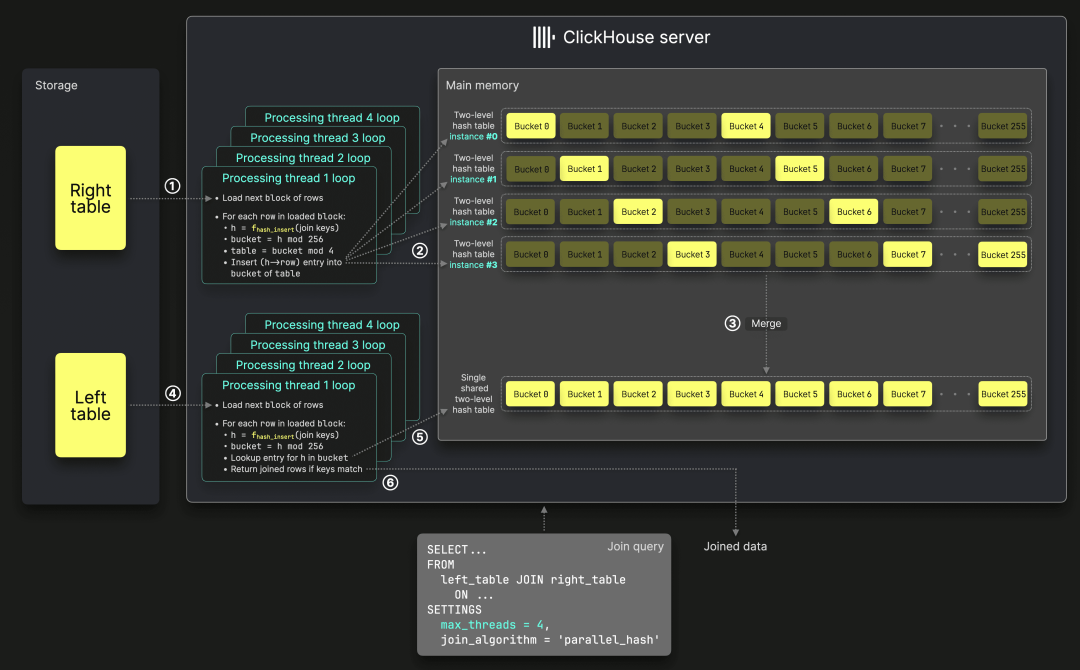The height and width of the screenshot is (670, 1080).
Task: Select the "Return joined rows if keys match" step
Action: coord(296,470)
